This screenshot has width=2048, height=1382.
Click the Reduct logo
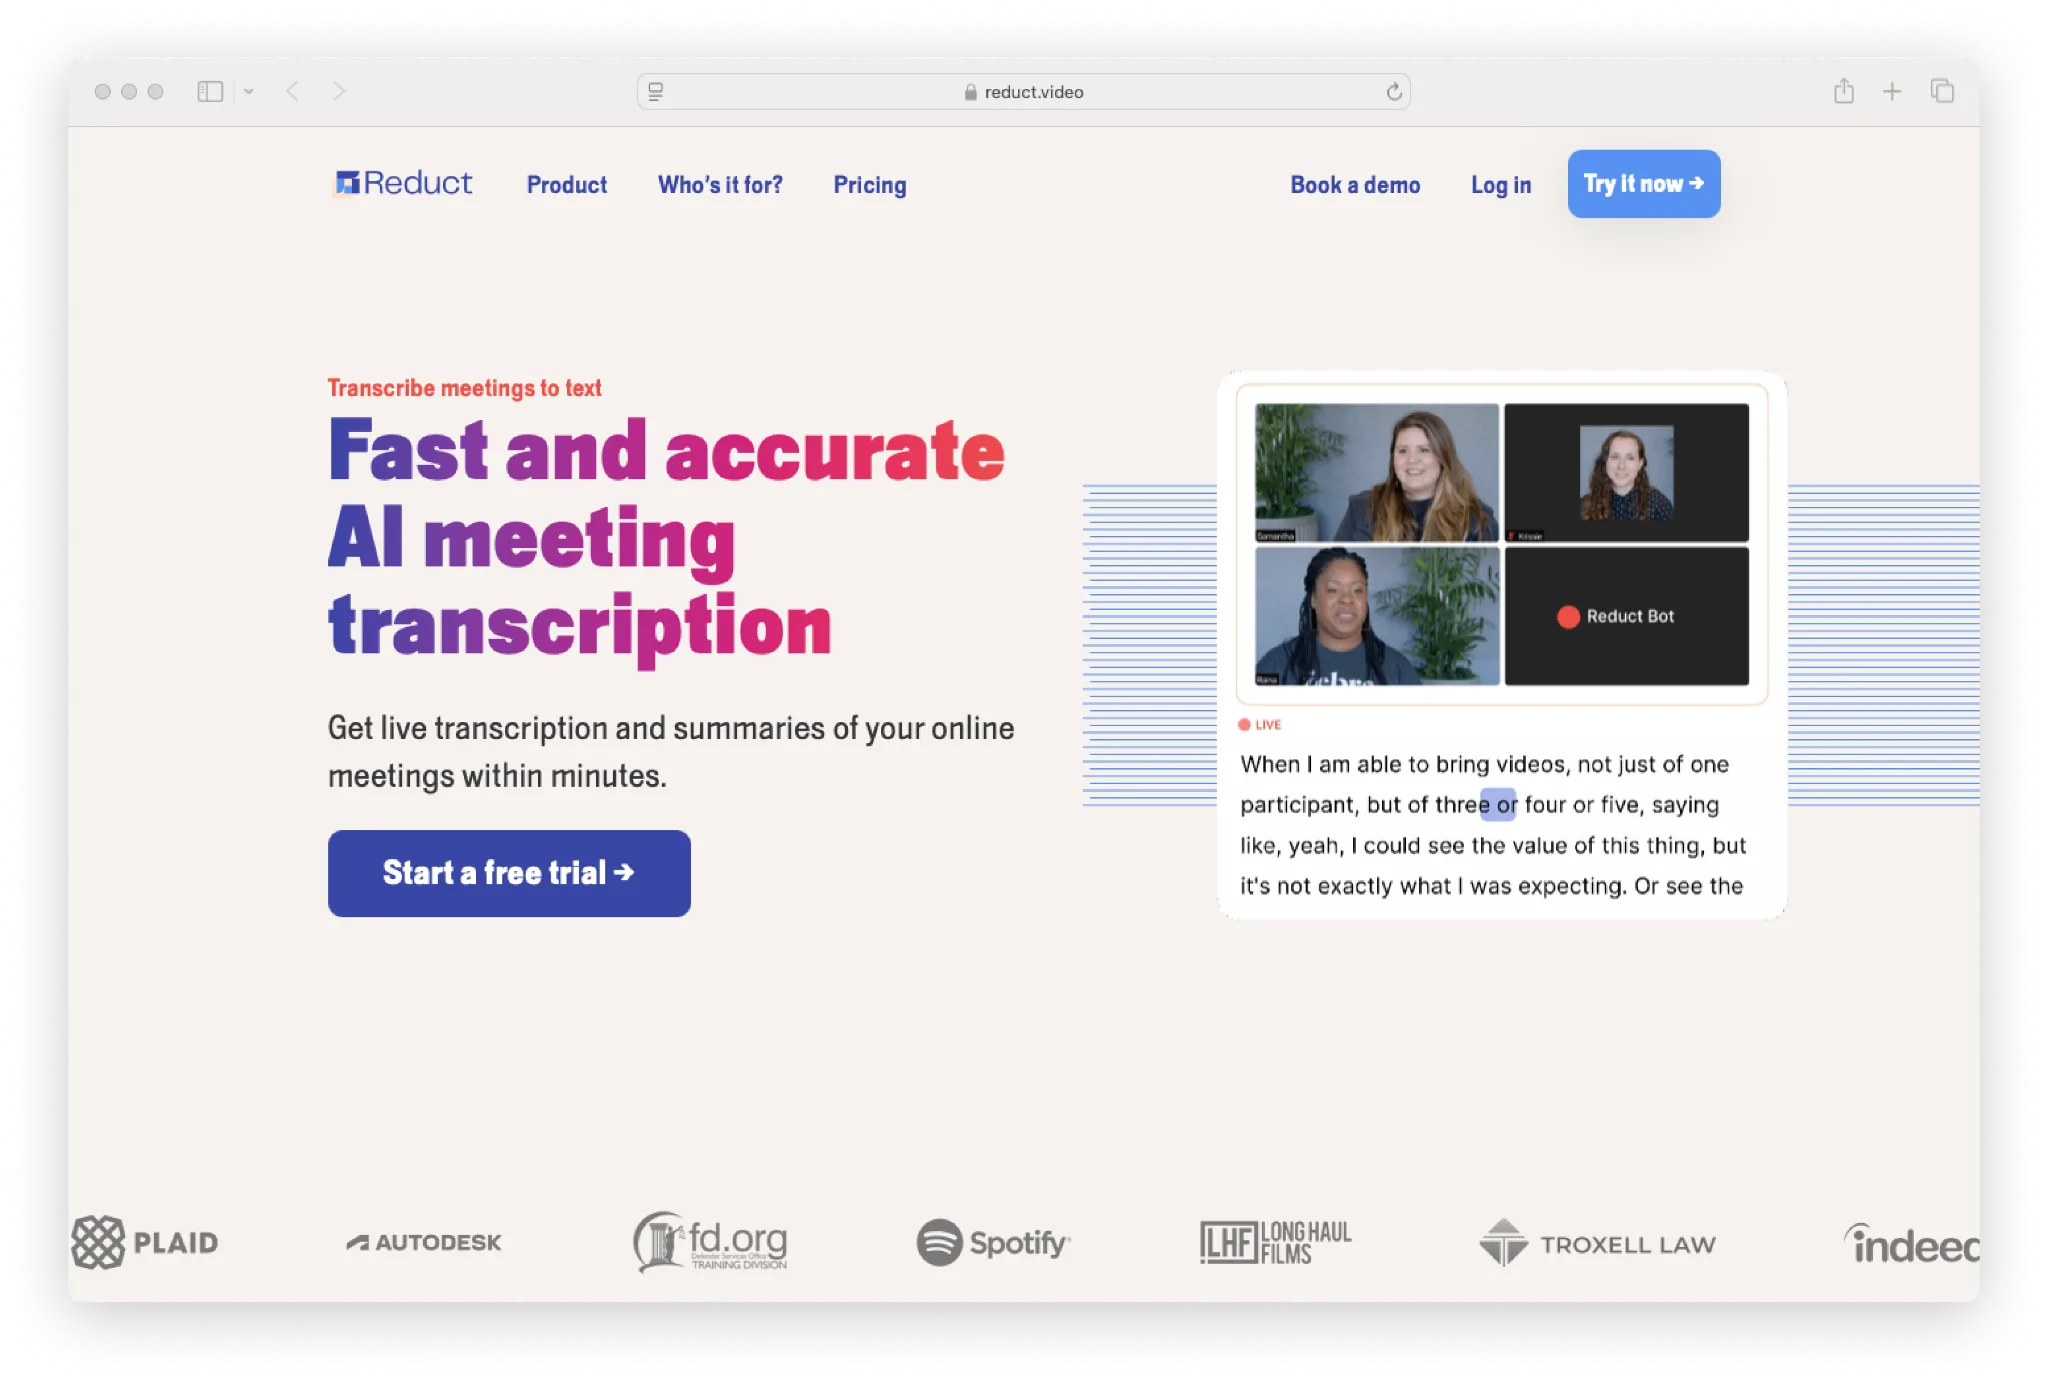click(403, 183)
